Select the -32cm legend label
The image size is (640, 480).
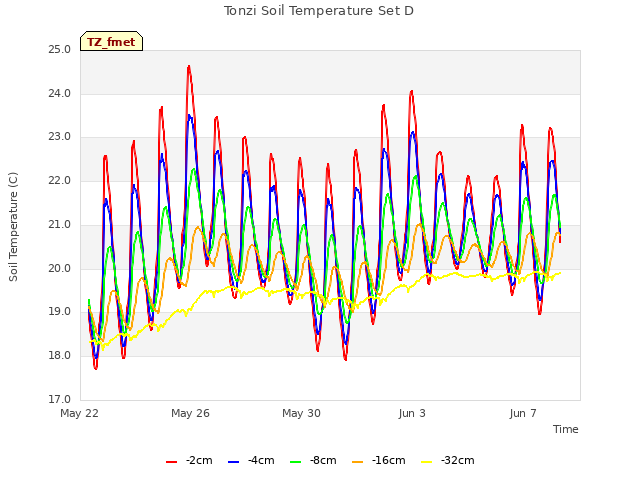(x=458, y=460)
